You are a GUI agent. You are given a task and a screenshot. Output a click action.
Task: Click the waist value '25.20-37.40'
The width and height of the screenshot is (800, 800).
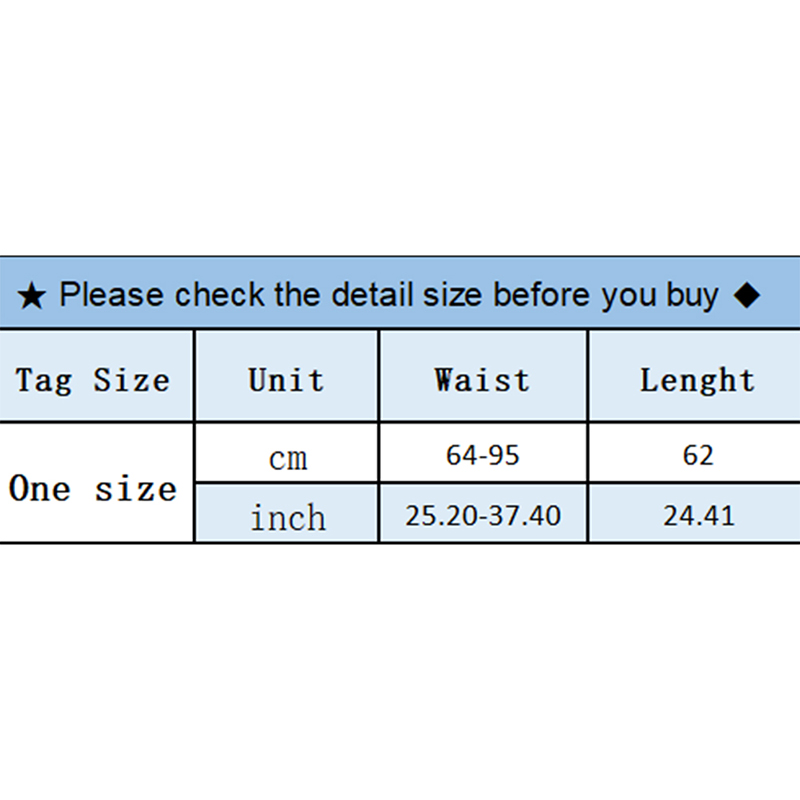[483, 516]
